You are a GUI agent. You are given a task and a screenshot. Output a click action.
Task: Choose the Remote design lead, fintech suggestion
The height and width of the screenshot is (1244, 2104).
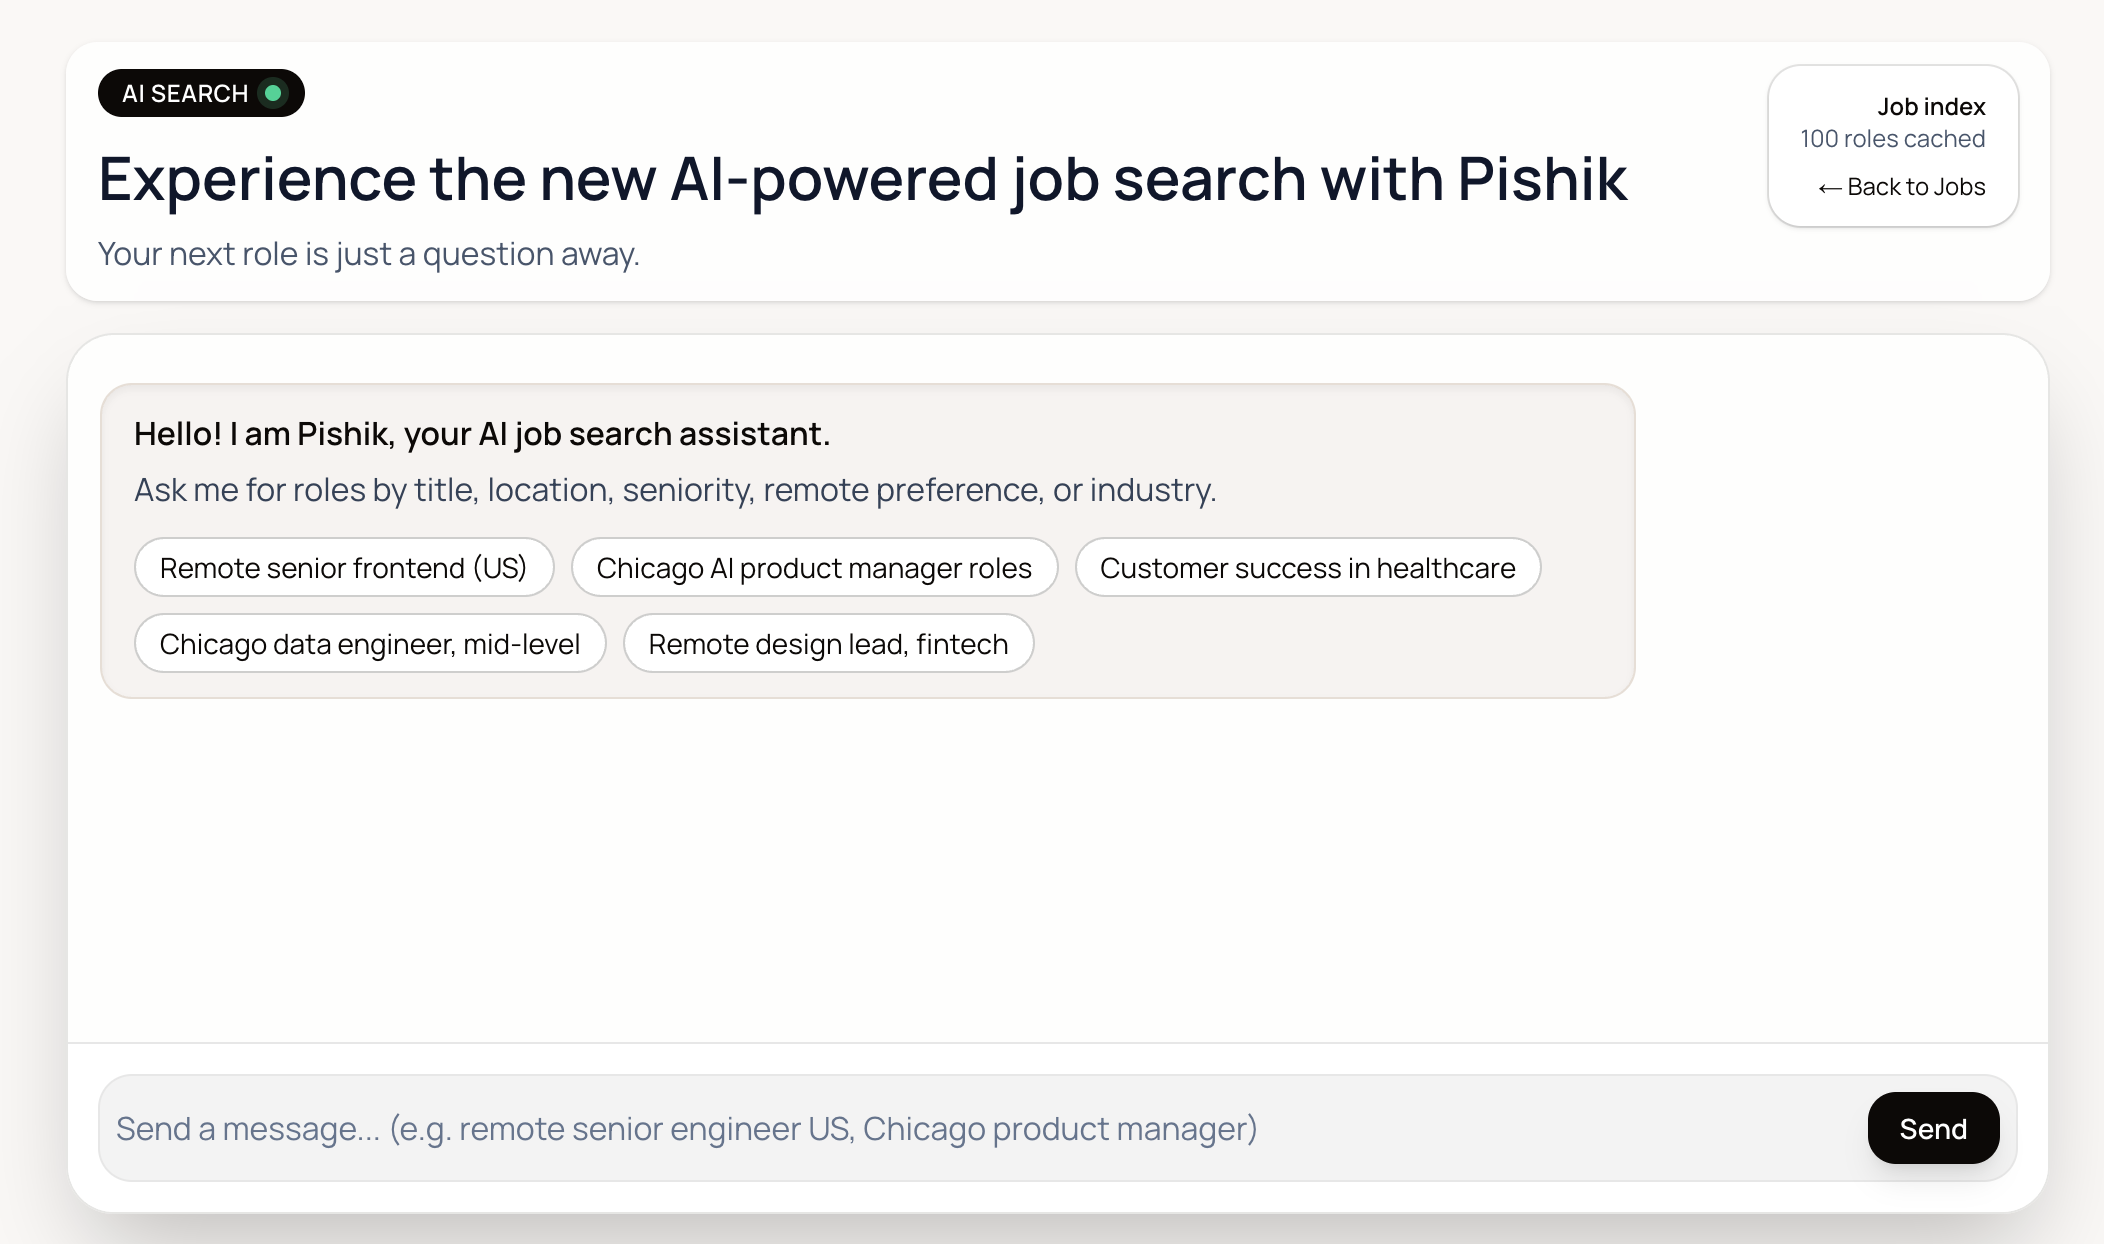tap(828, 643)
